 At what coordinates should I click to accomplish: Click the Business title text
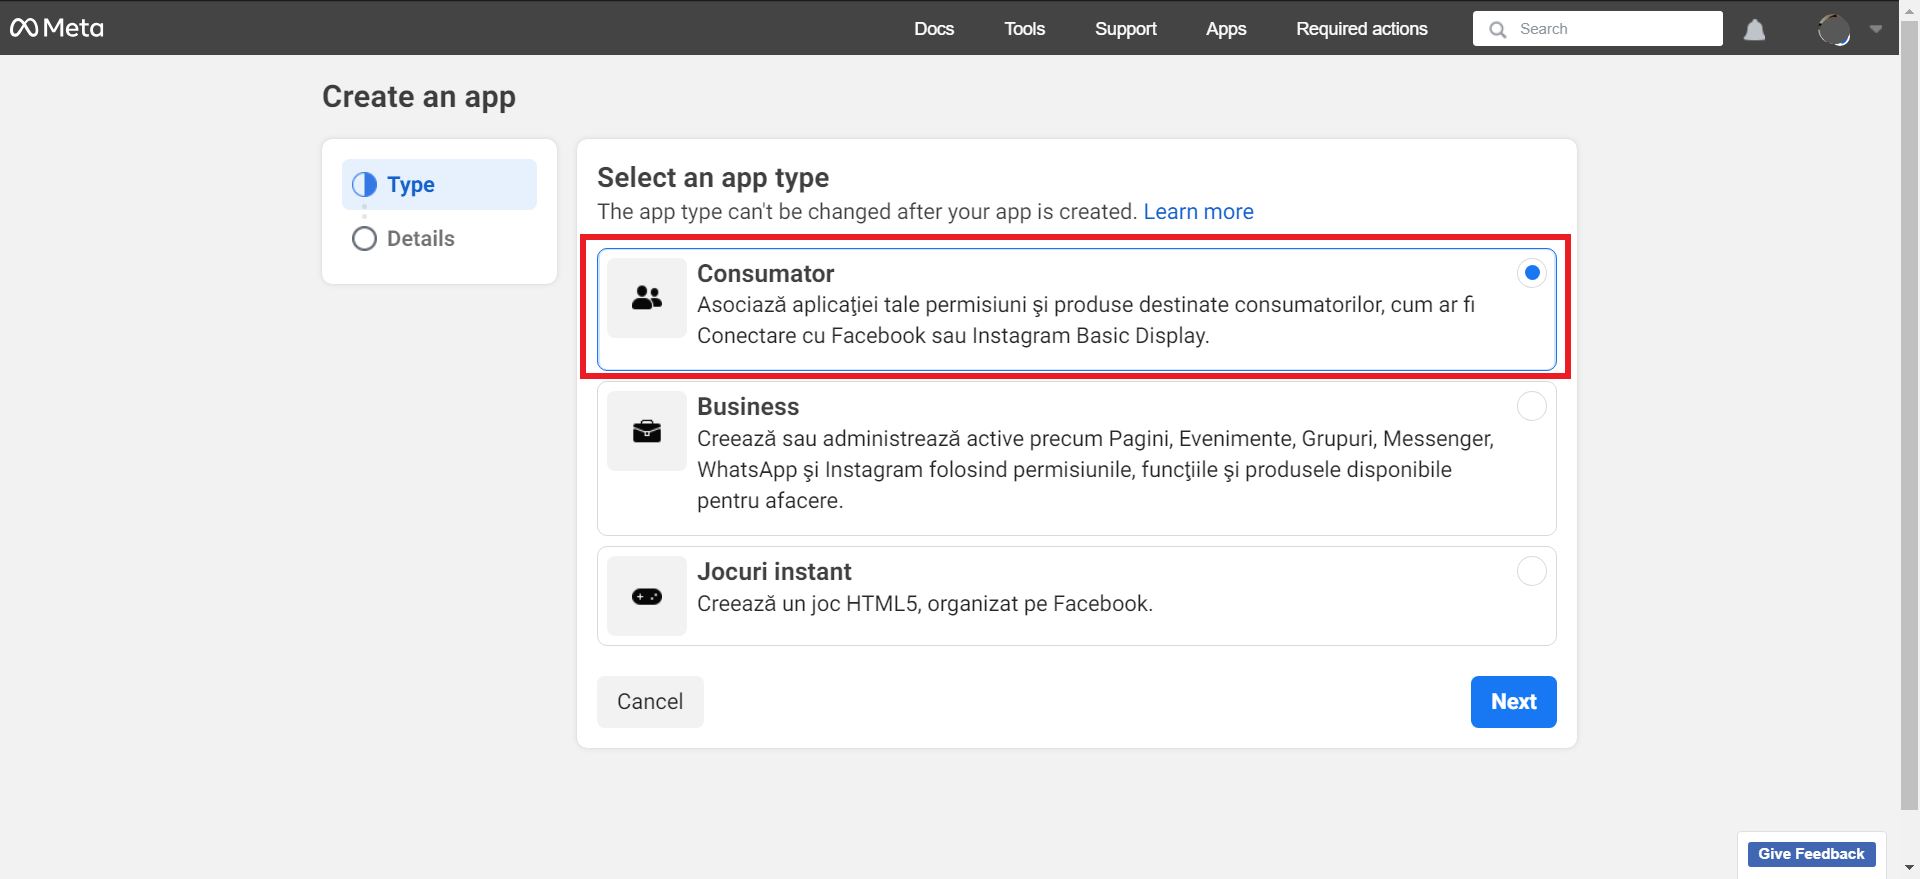coord(748,407)
